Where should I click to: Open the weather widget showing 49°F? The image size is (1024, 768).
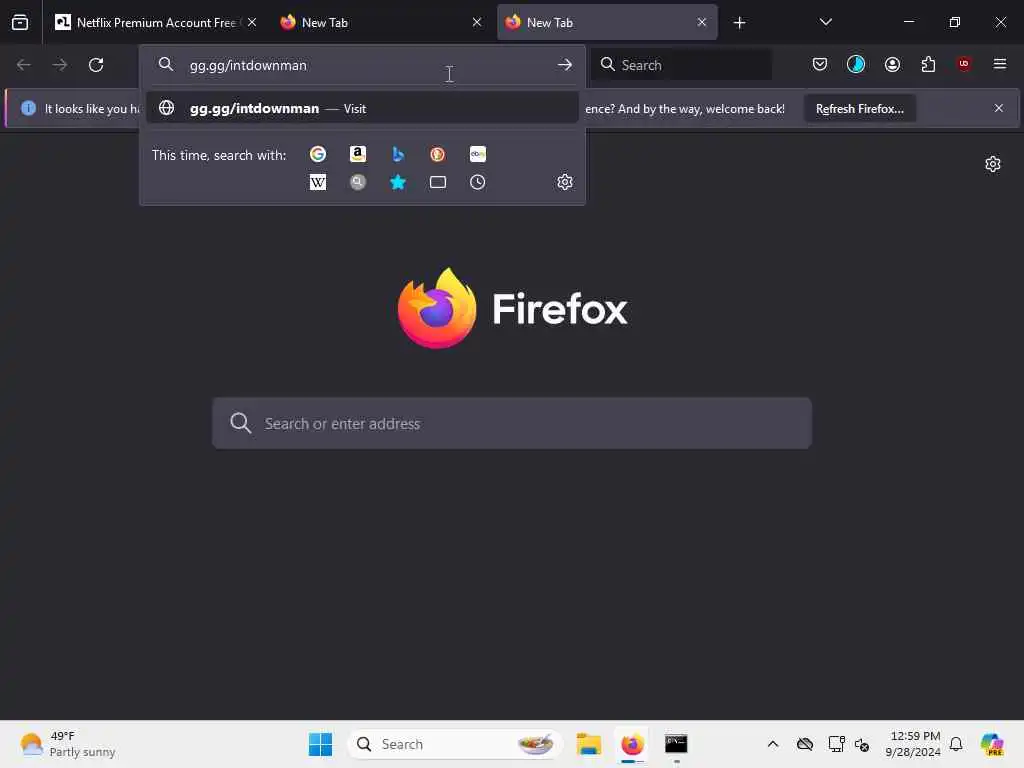[x=67, y=744]
